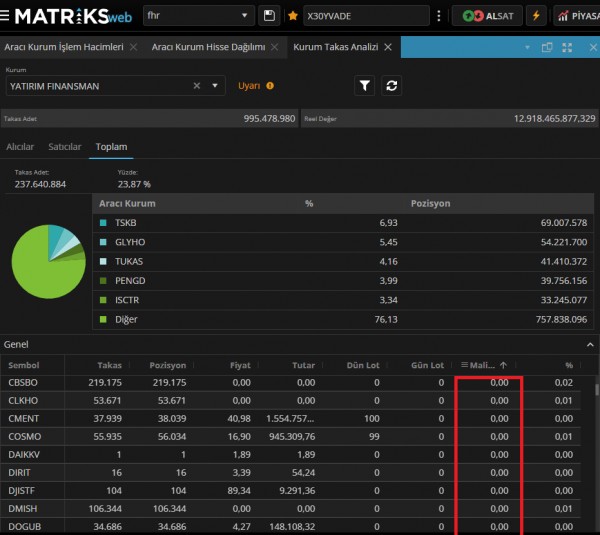This screenshot has width=600, height=535.
Task: Click the green pie chart
Action: (x=49, y=262)
